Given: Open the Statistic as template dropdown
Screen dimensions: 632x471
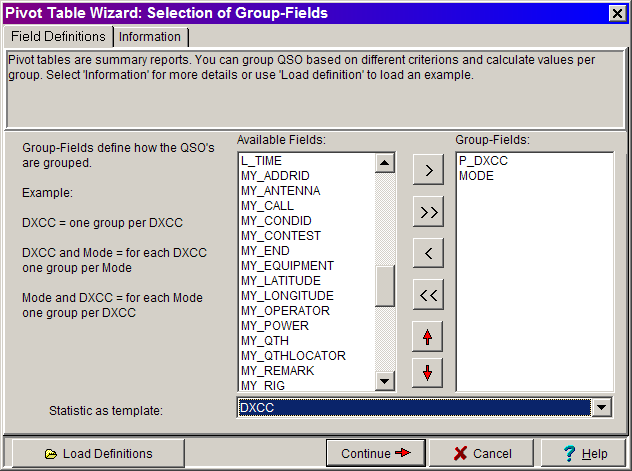Looking at the screenshot, I should 600,407.
